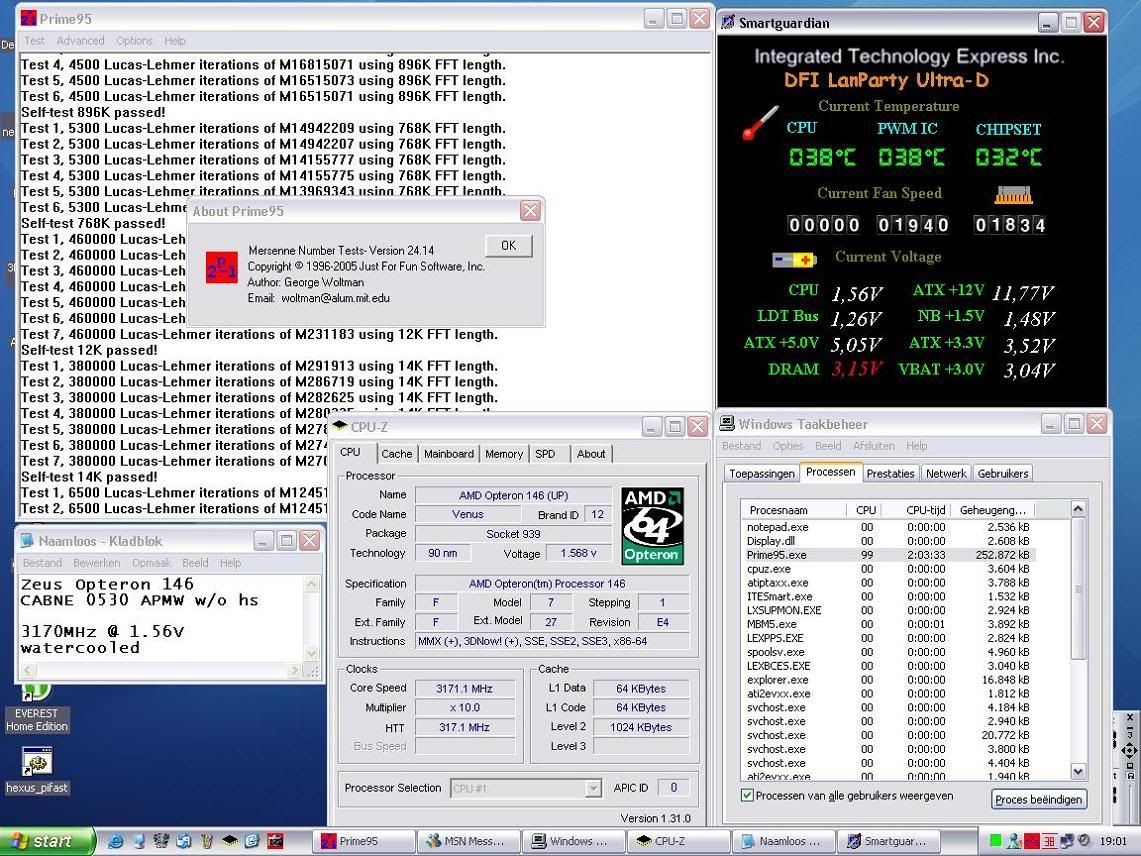
Task: Select the explorer.exe process row
Action: pyautogui.click(x=888, y=680)
